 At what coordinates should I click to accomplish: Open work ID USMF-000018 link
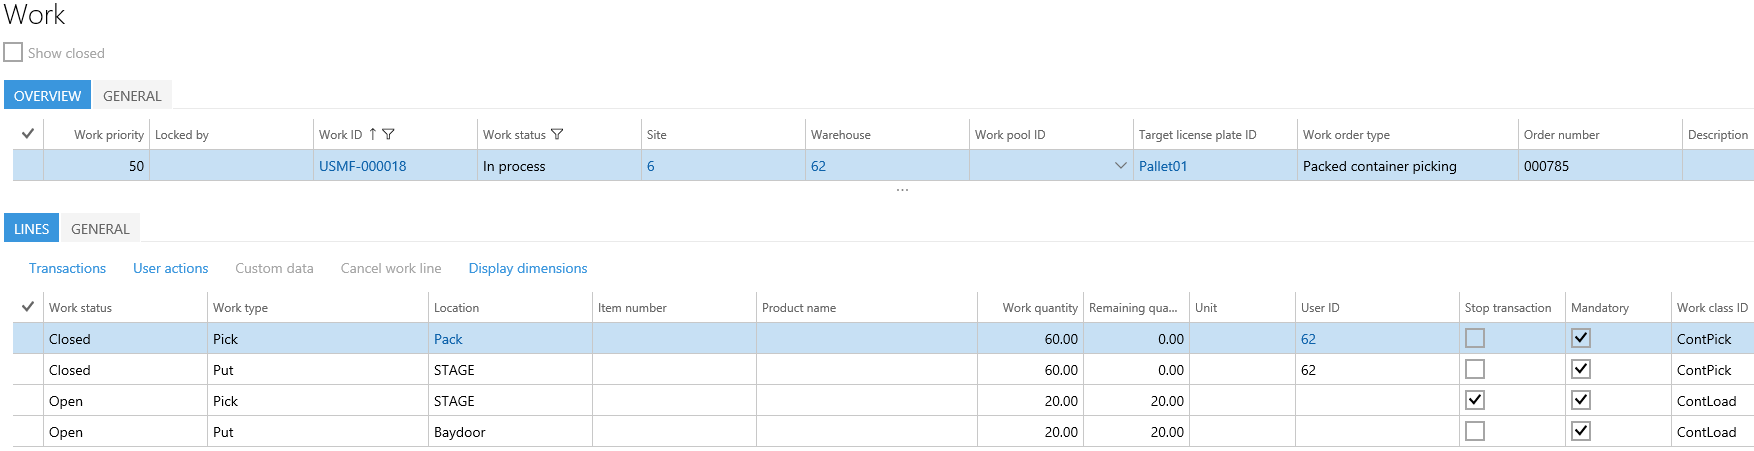[362, 166]
